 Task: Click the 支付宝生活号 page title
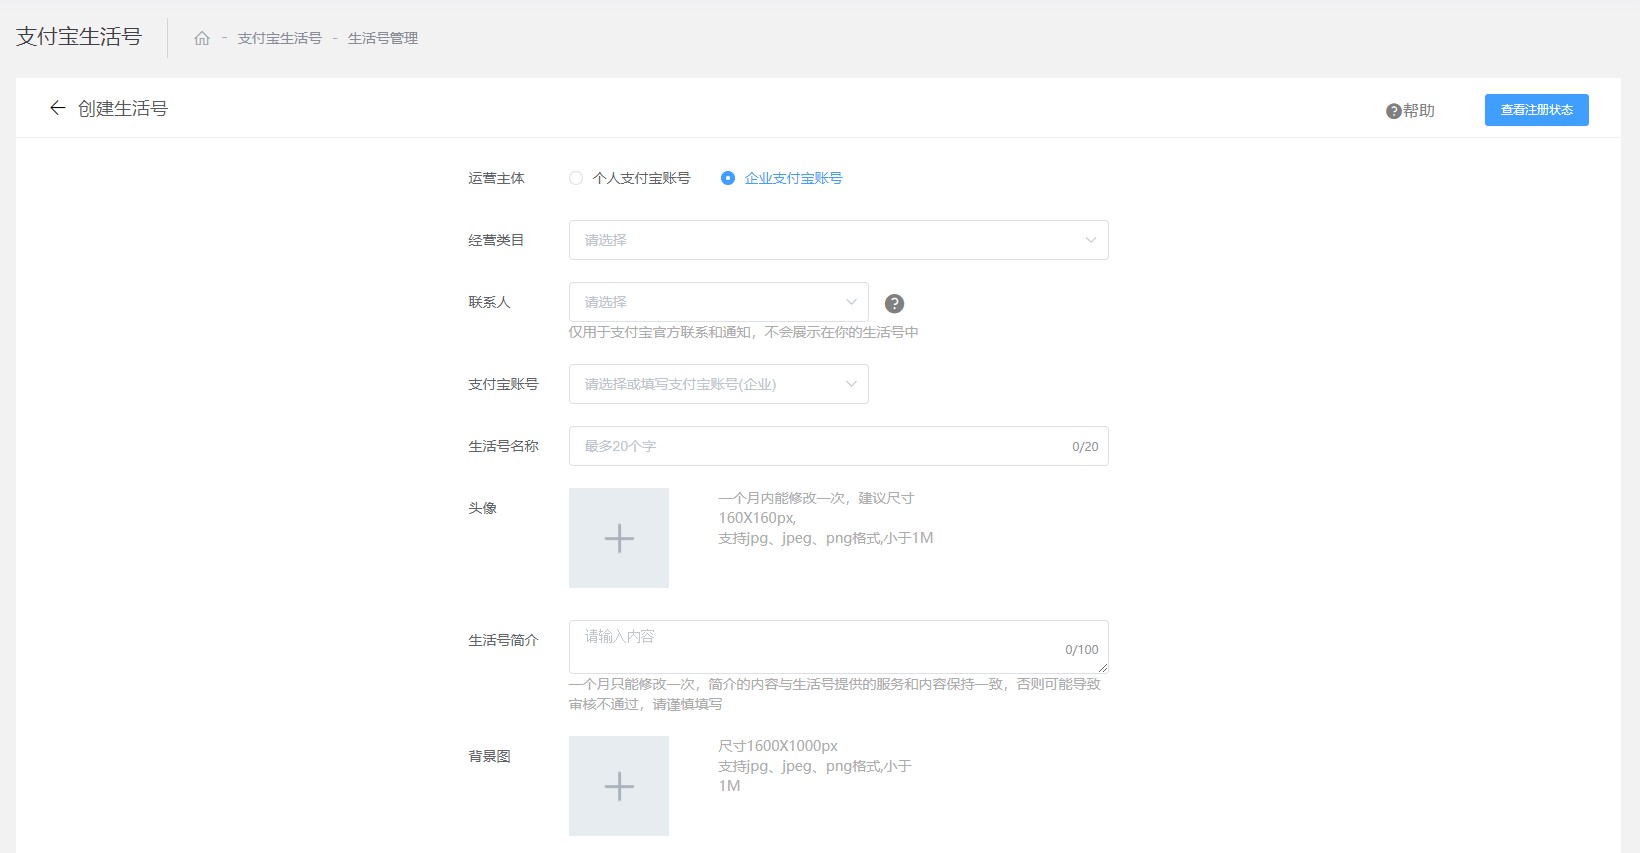pos(79,37)
